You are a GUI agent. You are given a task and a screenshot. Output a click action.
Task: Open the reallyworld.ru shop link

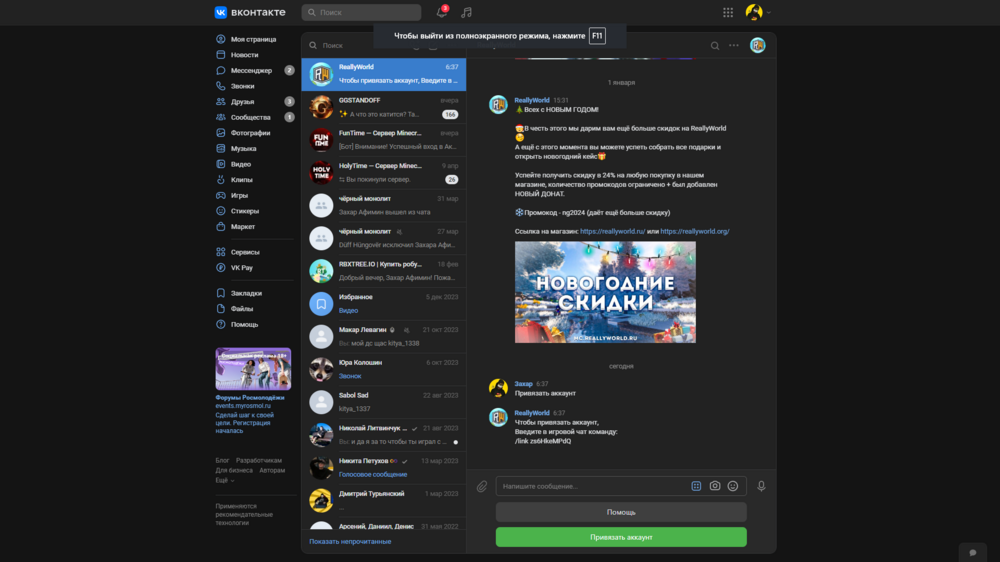coord(612,232)
